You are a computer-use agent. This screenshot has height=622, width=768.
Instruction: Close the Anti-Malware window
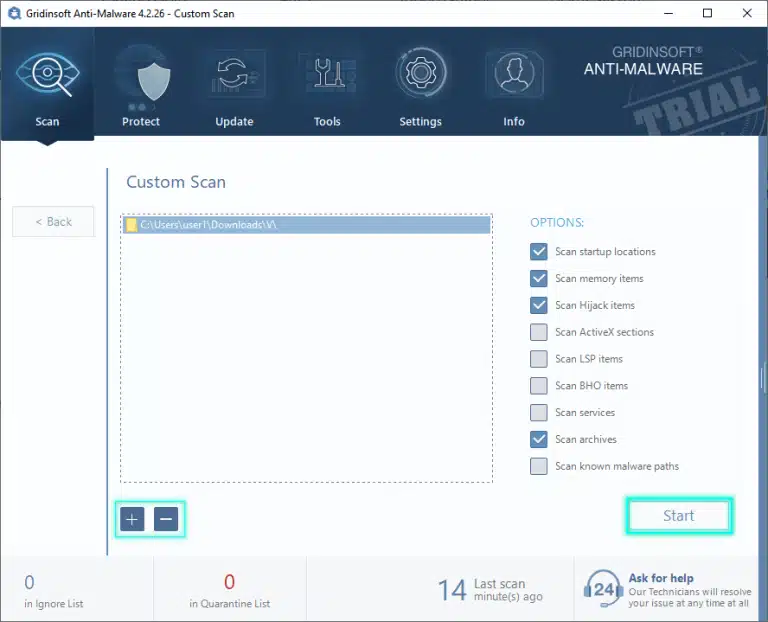click(747, 13)
